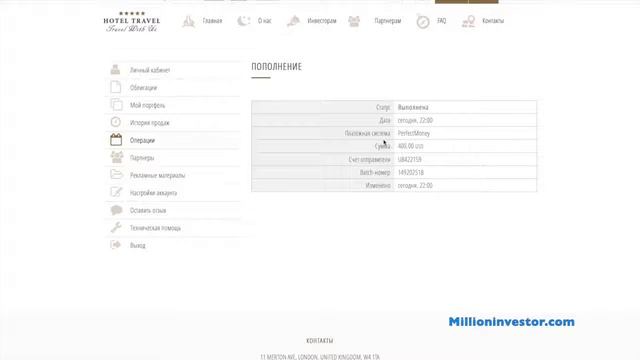Screen dimensions: 640x360
Task: Select the История продаж clock icon
Action: (116, 122)
